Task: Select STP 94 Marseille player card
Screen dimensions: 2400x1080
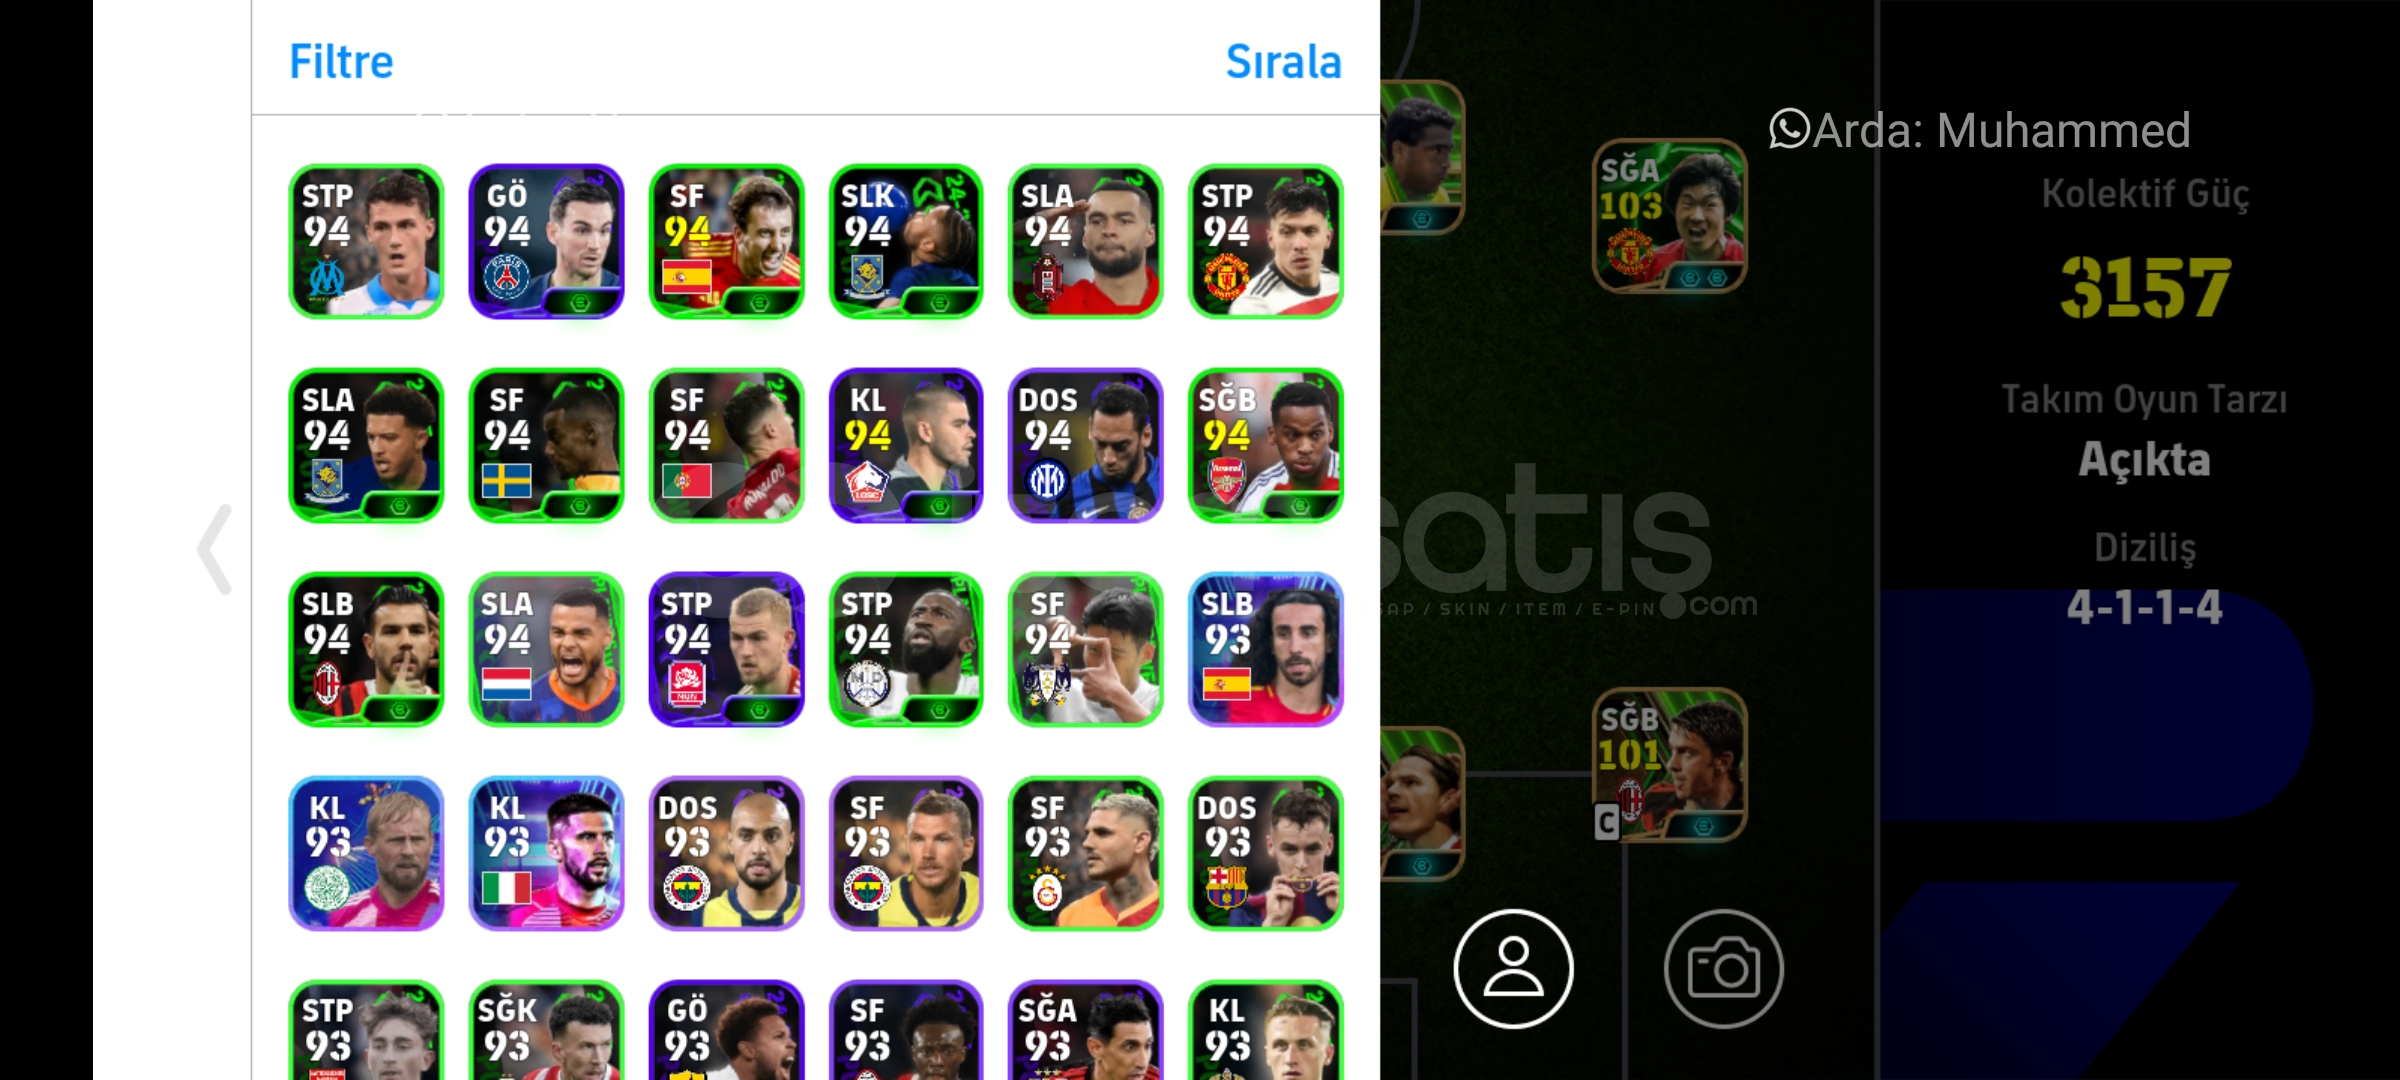Action: tap(366, 242)
